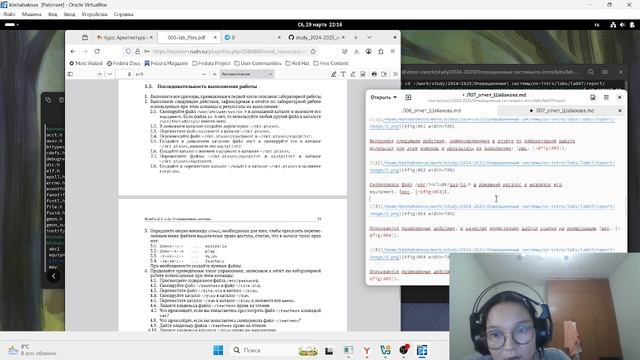This screenshot has height=360, width=640.
Task: Open the Открыть dropdown in text editor
Action: pos(383,98)
